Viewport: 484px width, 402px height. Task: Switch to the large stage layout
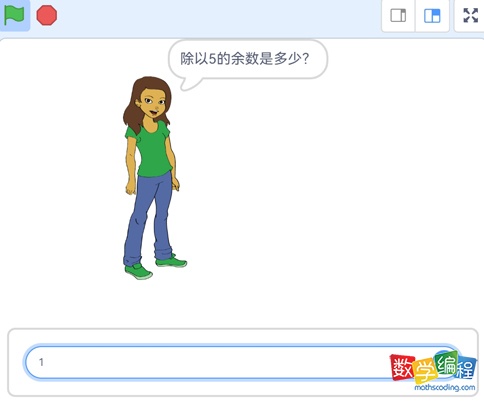click(x=432, y=16)
